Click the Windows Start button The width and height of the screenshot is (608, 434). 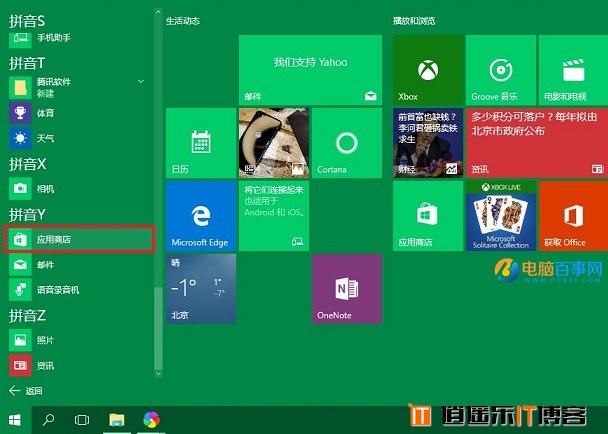pos(15,420)
